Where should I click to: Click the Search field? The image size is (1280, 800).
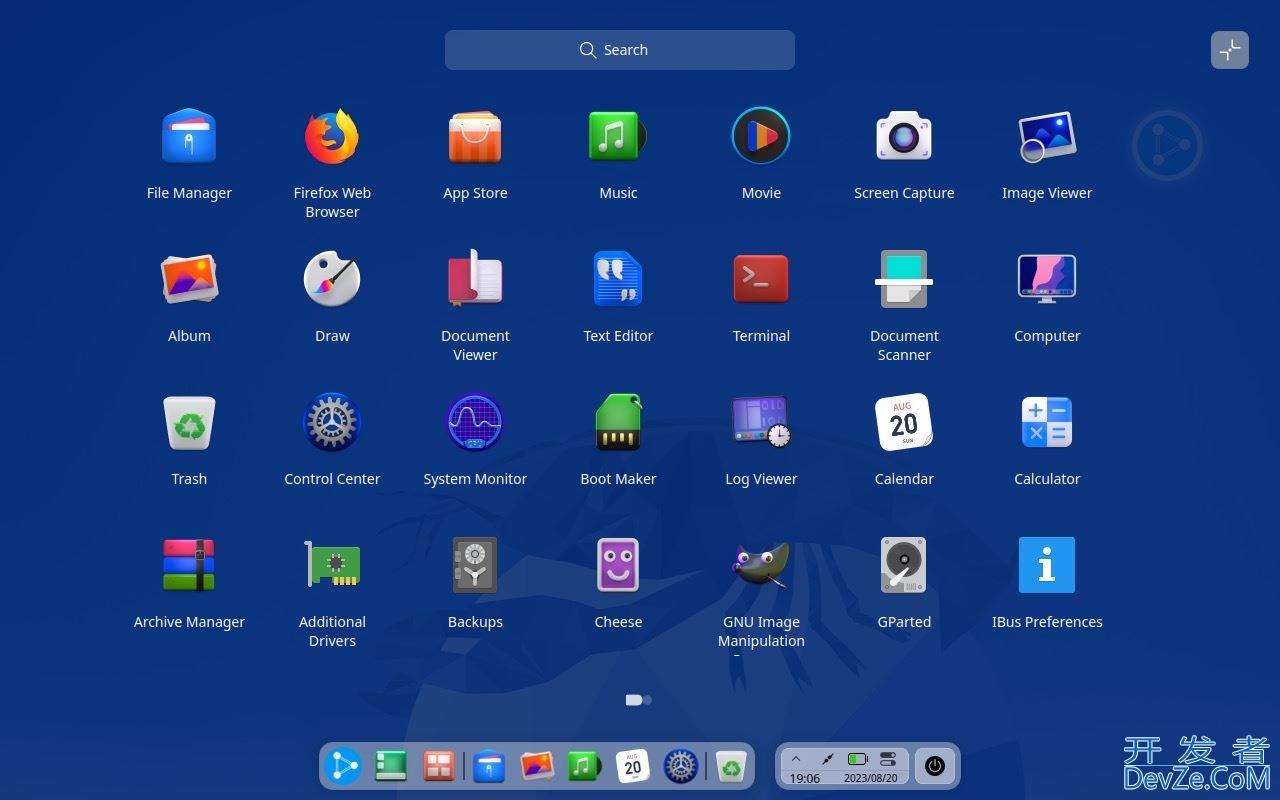pyautogui.click(x=620, y=50)
